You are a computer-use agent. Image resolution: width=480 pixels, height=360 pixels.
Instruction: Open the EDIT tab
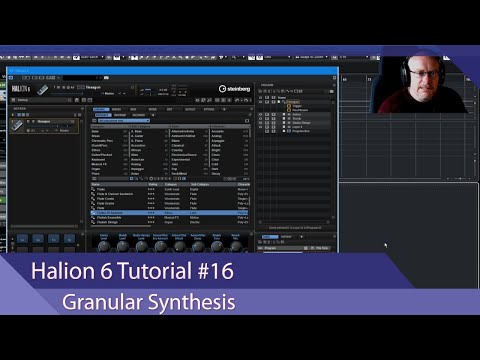(x=170, y=109)
